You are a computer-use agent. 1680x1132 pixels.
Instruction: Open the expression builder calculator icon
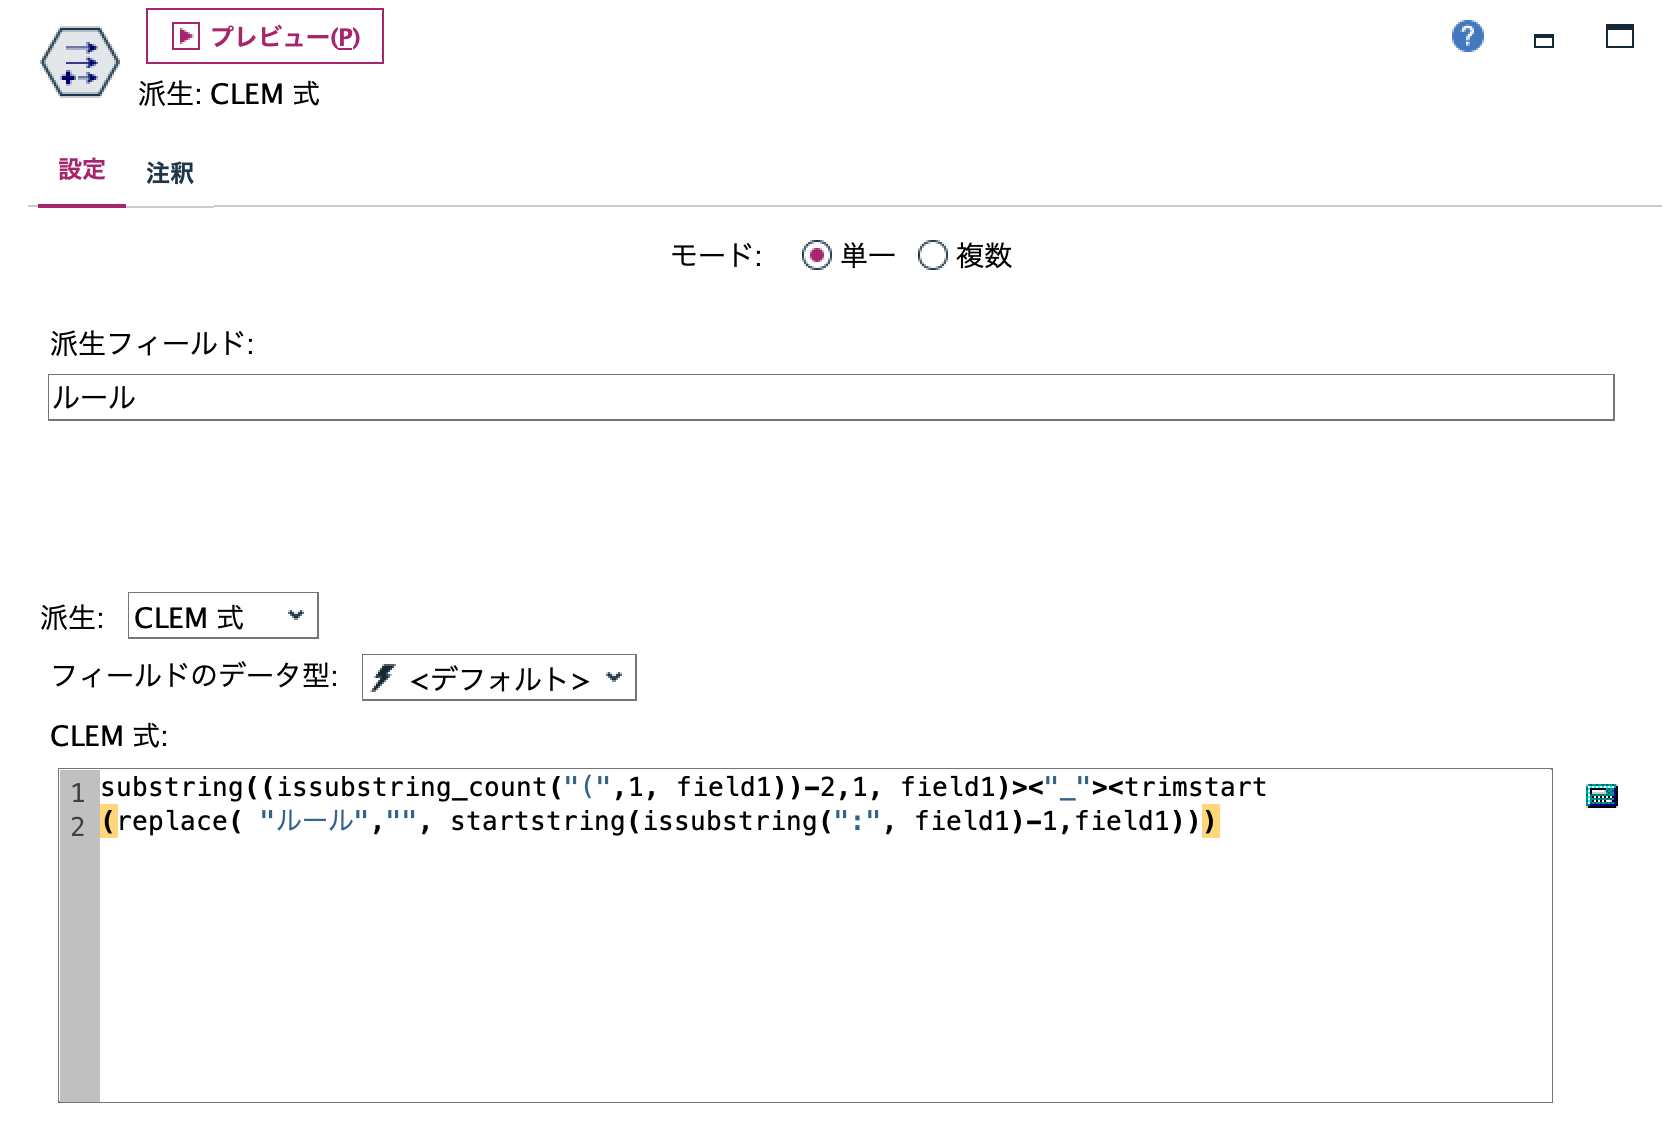[1601, 795]
